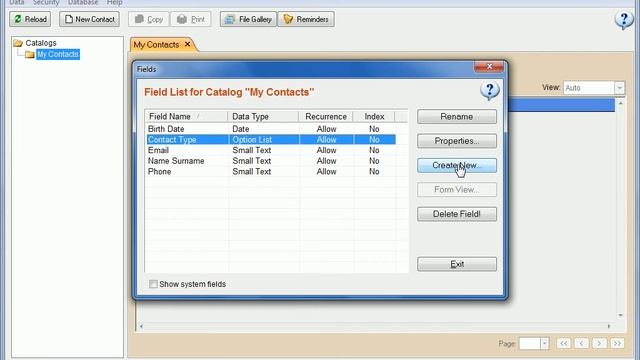Close the Fields dialog window

[x=489, y=67]
